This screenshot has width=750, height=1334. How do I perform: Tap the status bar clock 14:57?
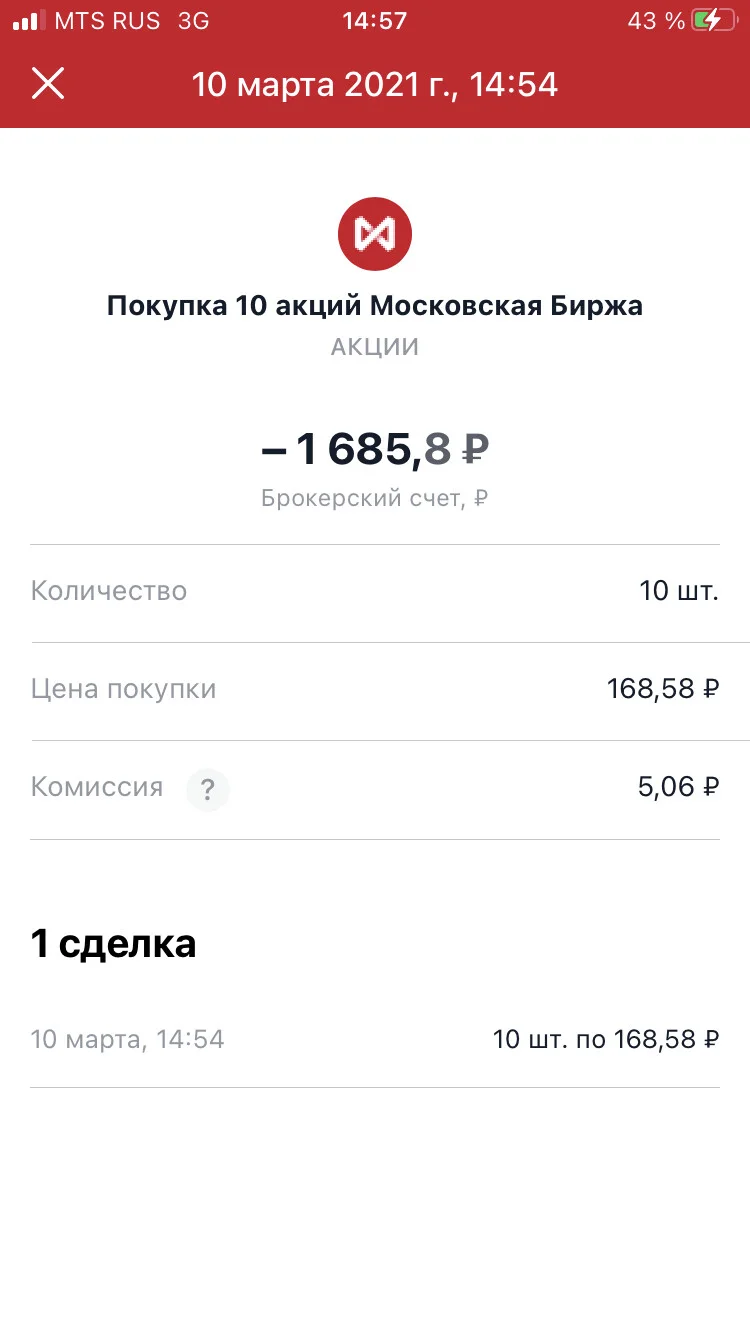tap(374, 21)
